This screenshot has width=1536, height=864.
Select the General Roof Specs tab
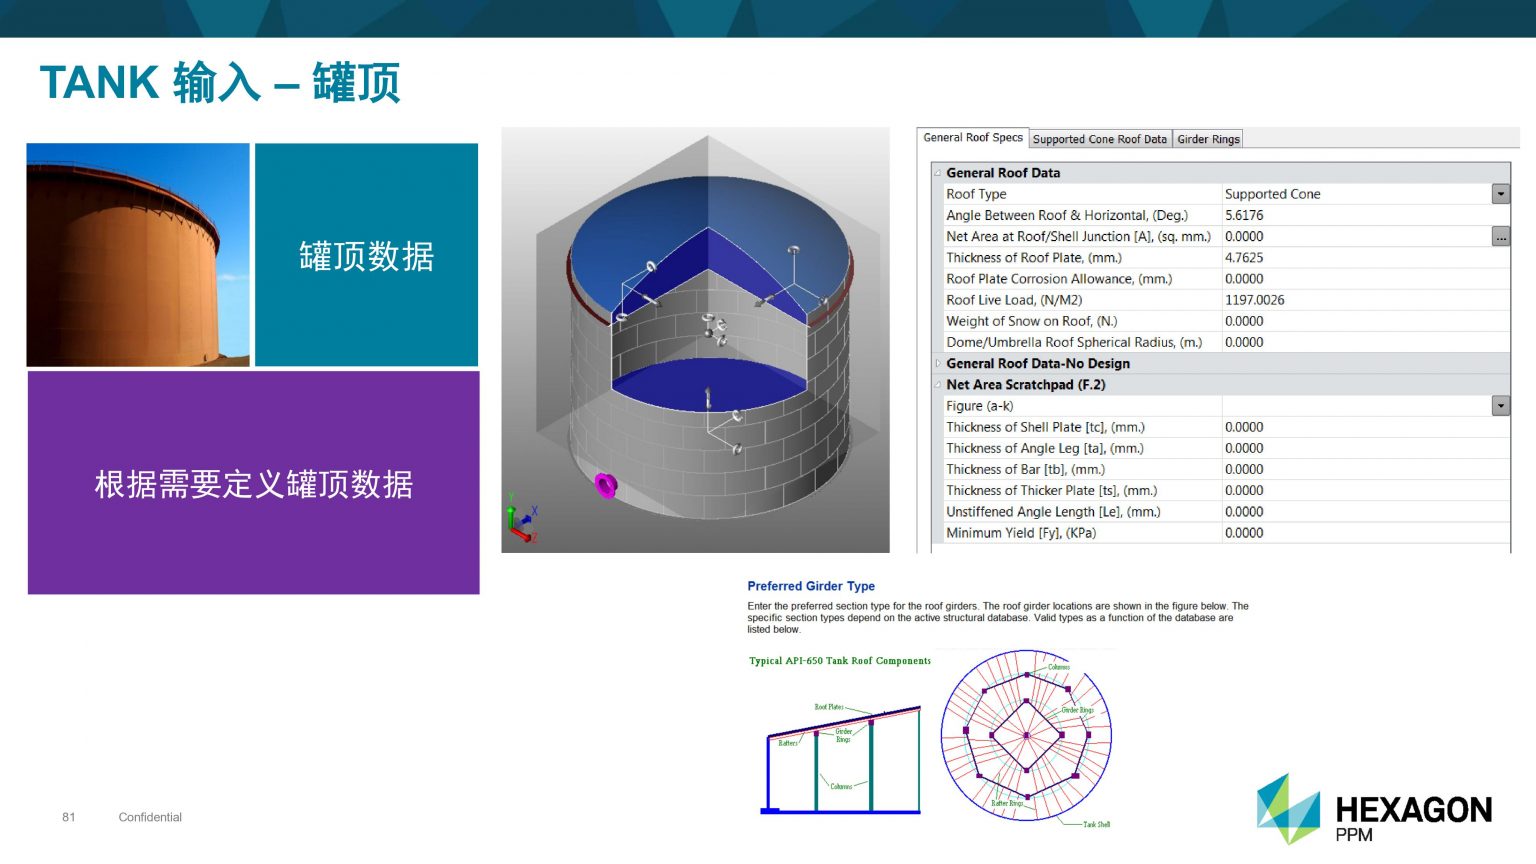coord(972,138)
